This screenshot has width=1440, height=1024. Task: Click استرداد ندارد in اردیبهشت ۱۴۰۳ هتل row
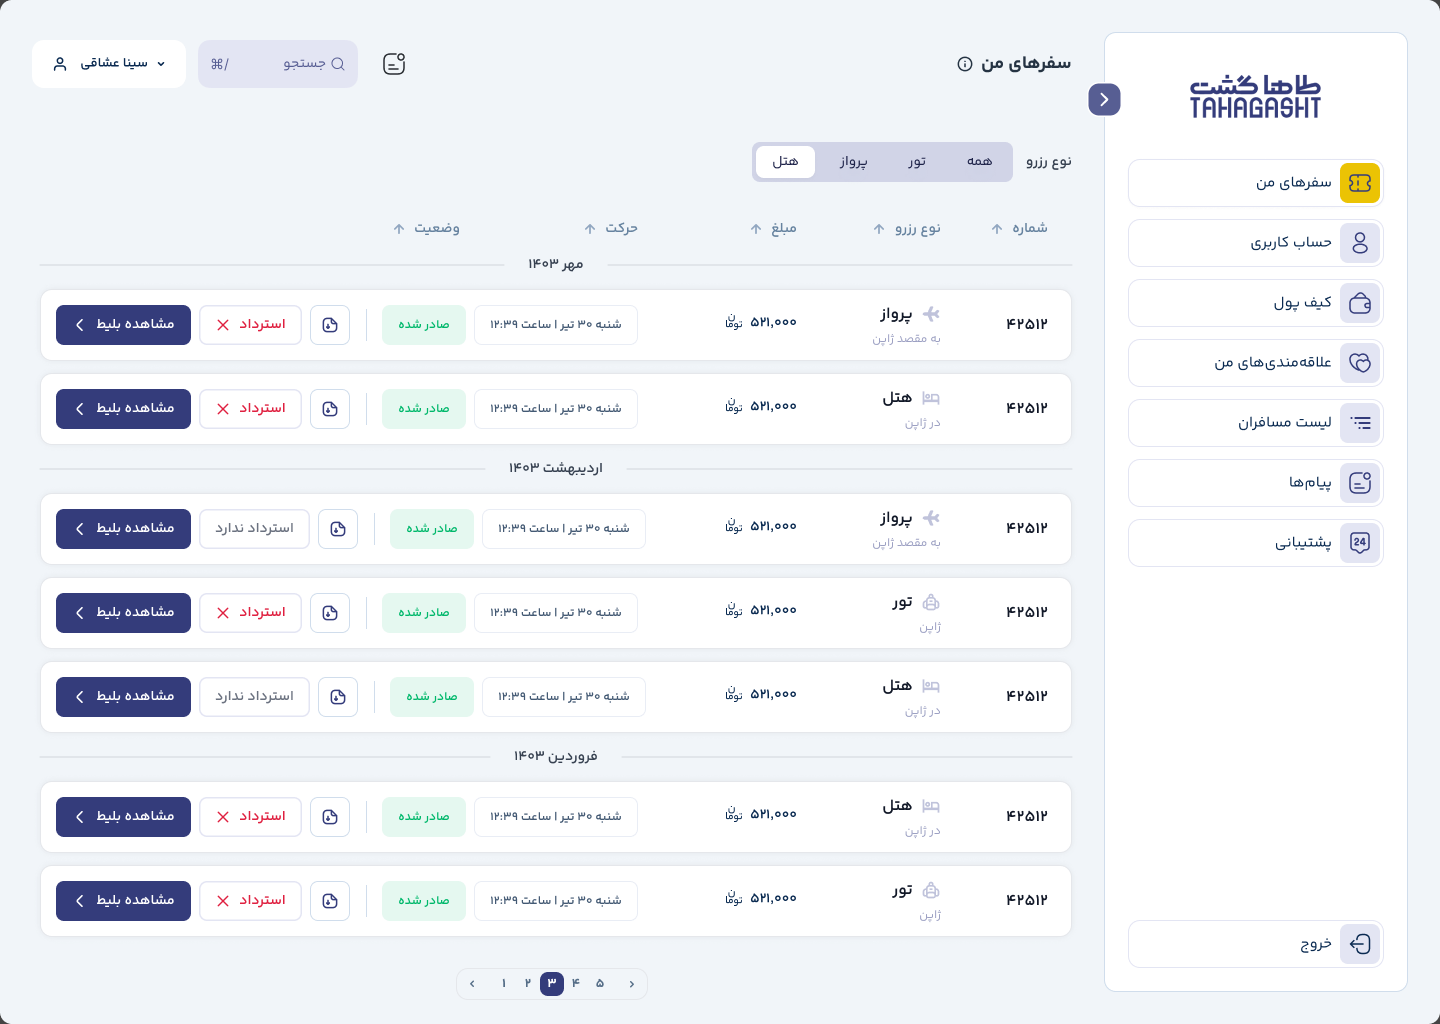[254, 697]
